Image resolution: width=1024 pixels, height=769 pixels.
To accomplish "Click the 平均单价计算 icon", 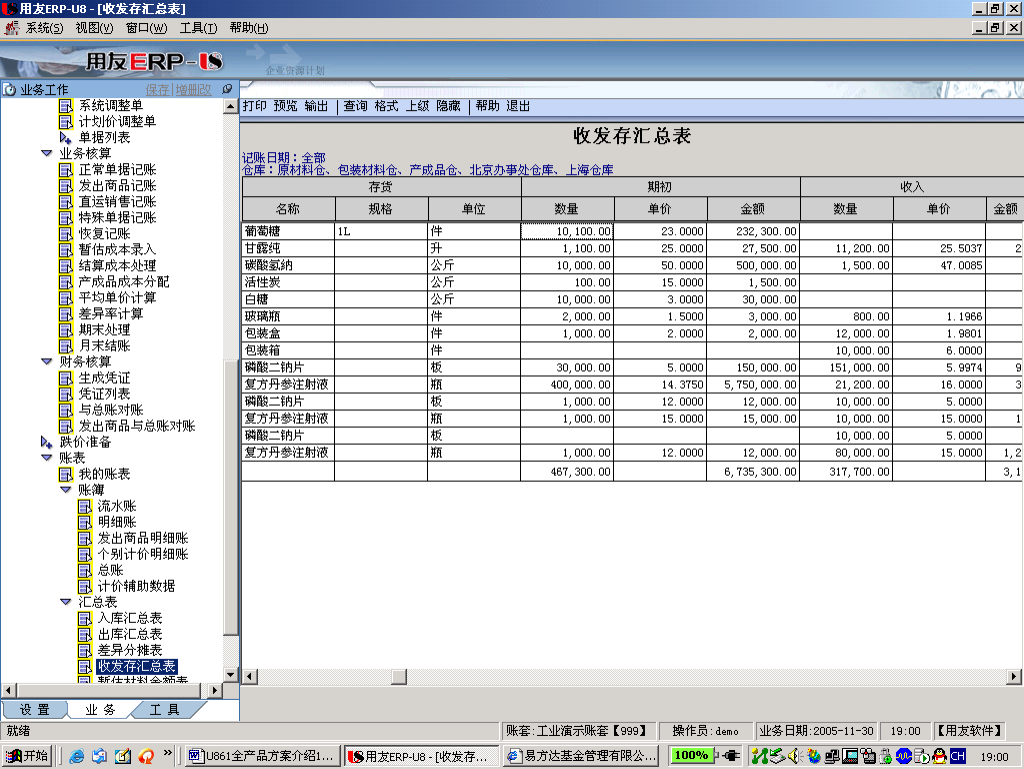I will pos(66,298).
